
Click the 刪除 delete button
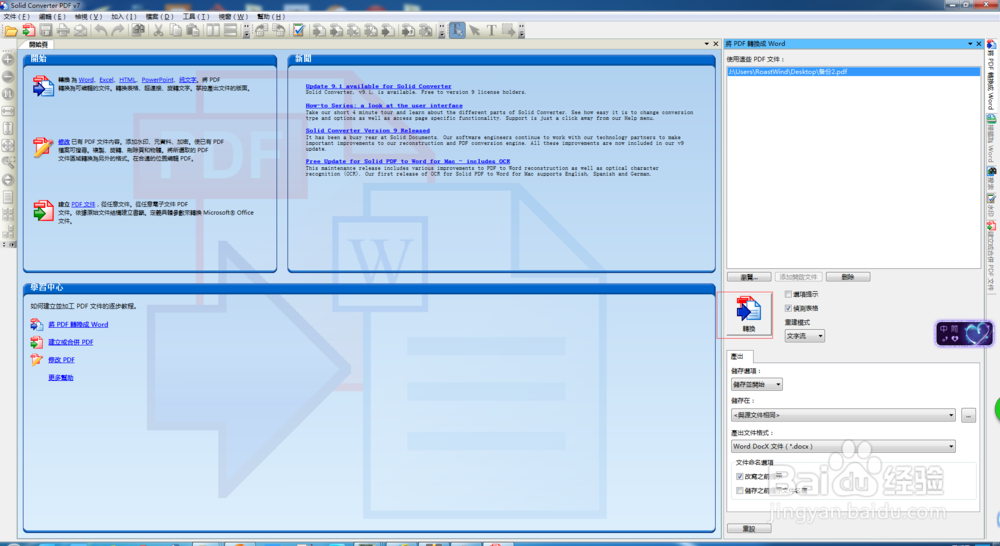pos(848,277)
